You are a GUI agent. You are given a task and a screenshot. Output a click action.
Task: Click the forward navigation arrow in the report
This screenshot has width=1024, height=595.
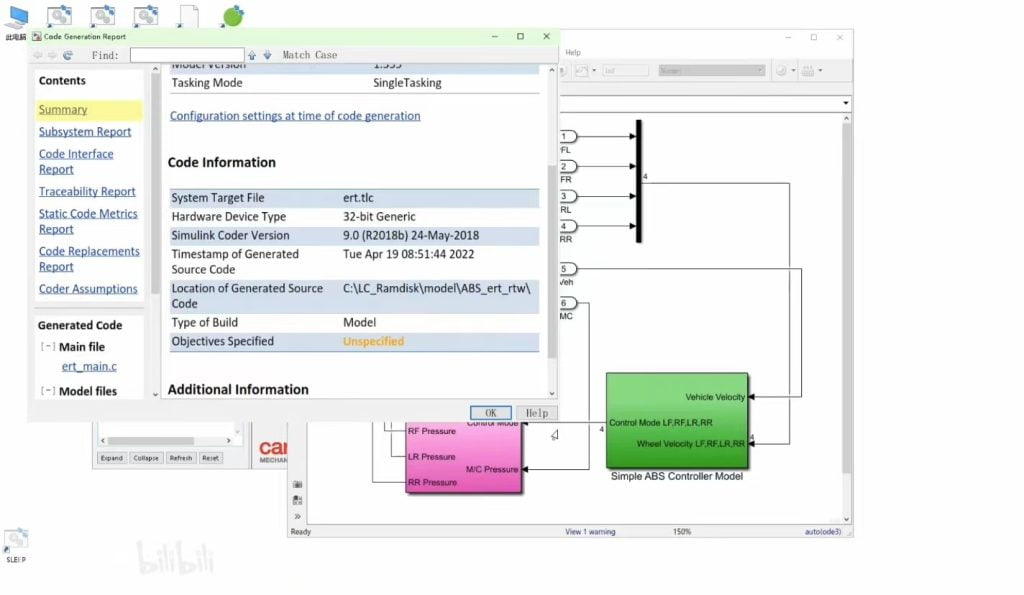click(52, 55)
